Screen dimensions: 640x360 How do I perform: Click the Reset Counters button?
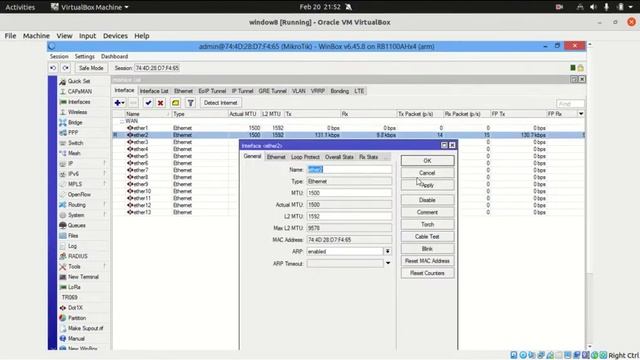coord(427,273)
